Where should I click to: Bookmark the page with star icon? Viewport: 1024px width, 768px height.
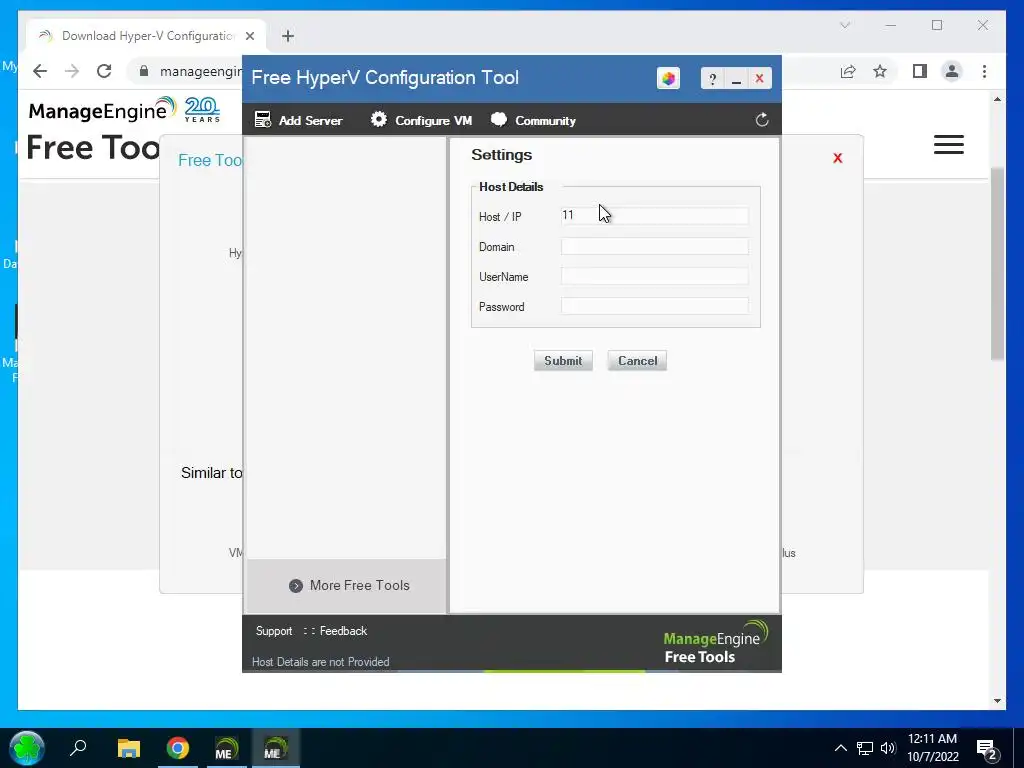[x=880, y=71]
